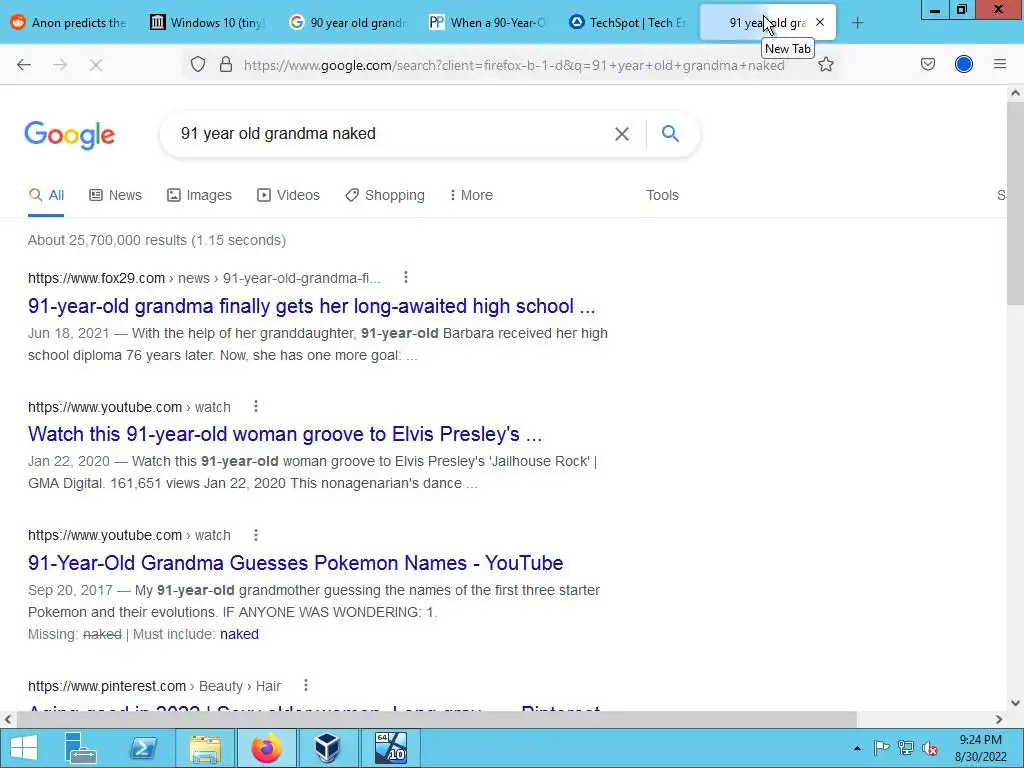Viewport: 1024px width, 768px height.
Task: Click the browser address bar URL
Action: click(x=514, y=65)
